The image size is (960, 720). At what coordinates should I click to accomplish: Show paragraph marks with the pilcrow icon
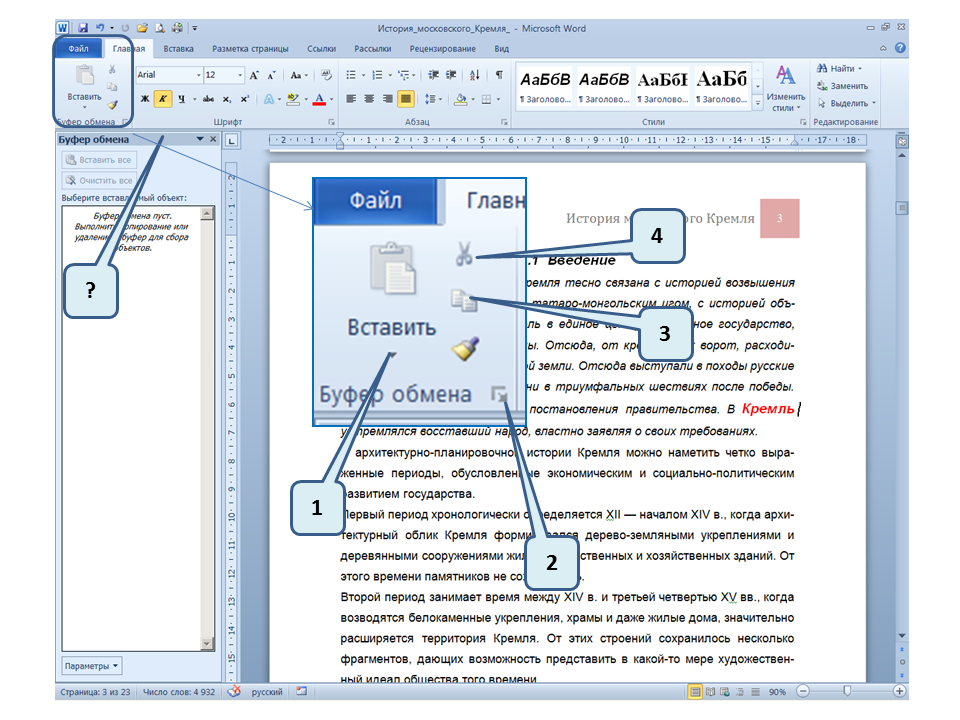pyautogui.click(x=499, y=75)
